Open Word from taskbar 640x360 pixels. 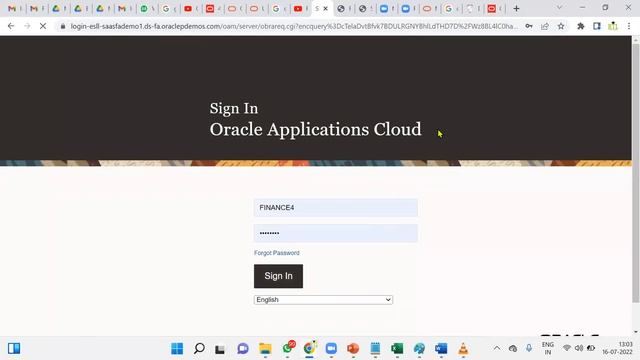point(441,349)
